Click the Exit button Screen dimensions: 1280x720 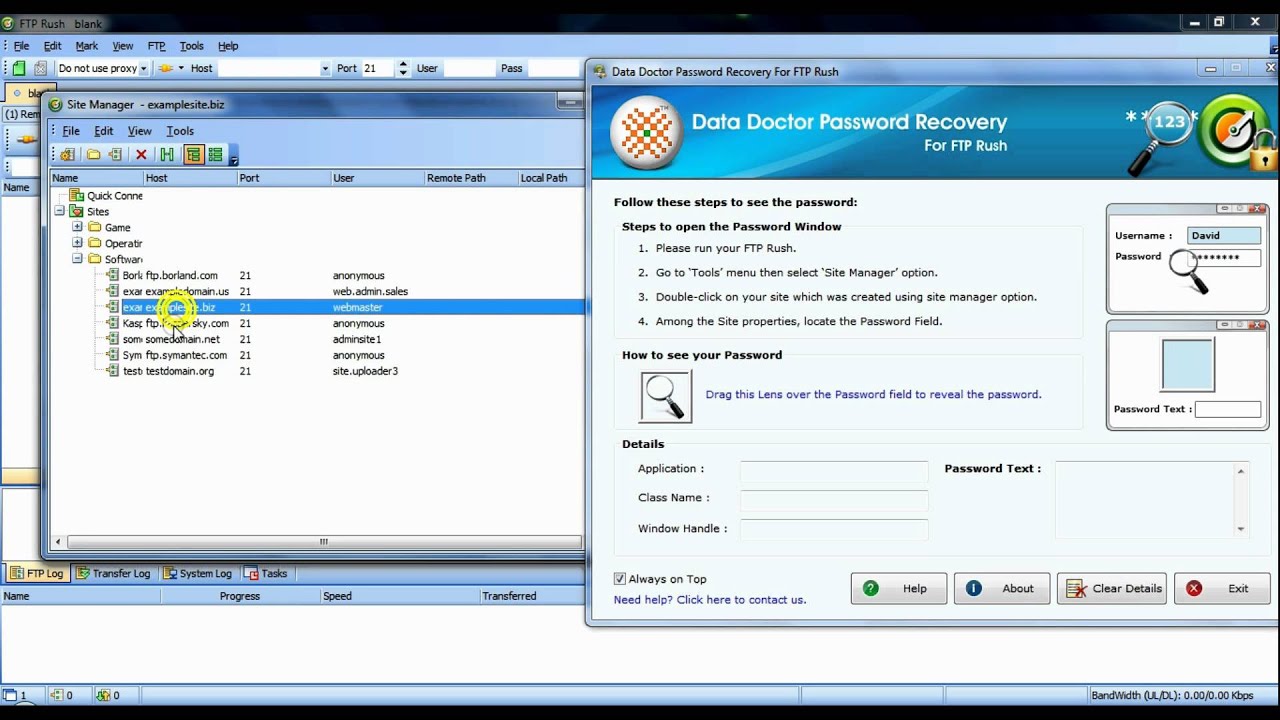click(x=1222, y=589)
